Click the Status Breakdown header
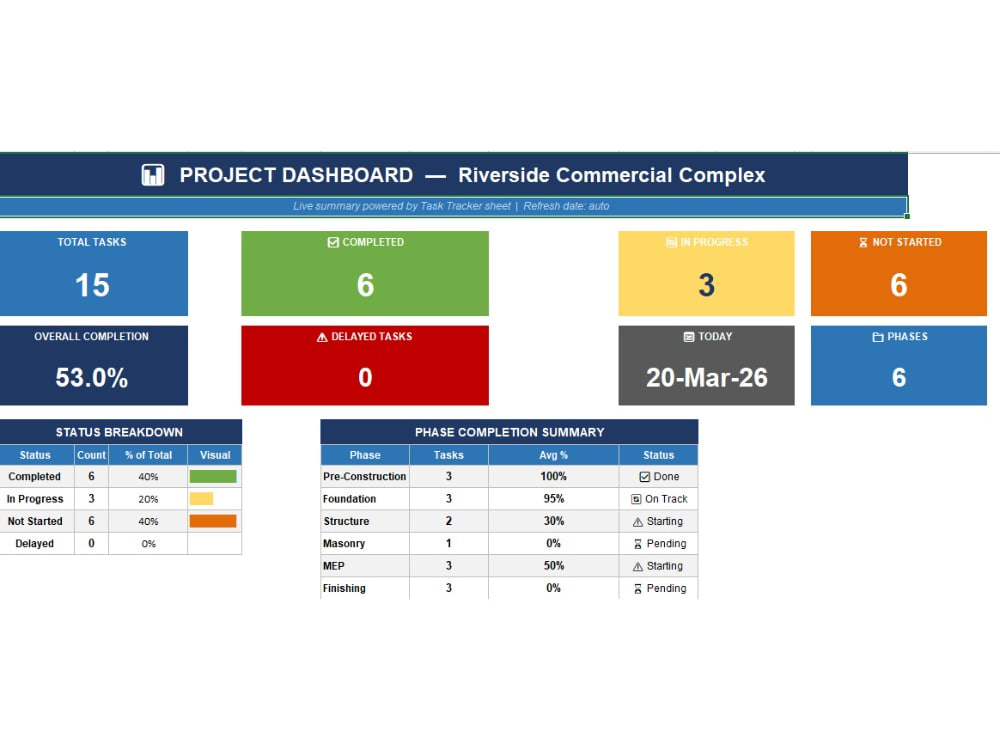Image resolution: width=1000 pixels, height=750 pixels. 121,432
